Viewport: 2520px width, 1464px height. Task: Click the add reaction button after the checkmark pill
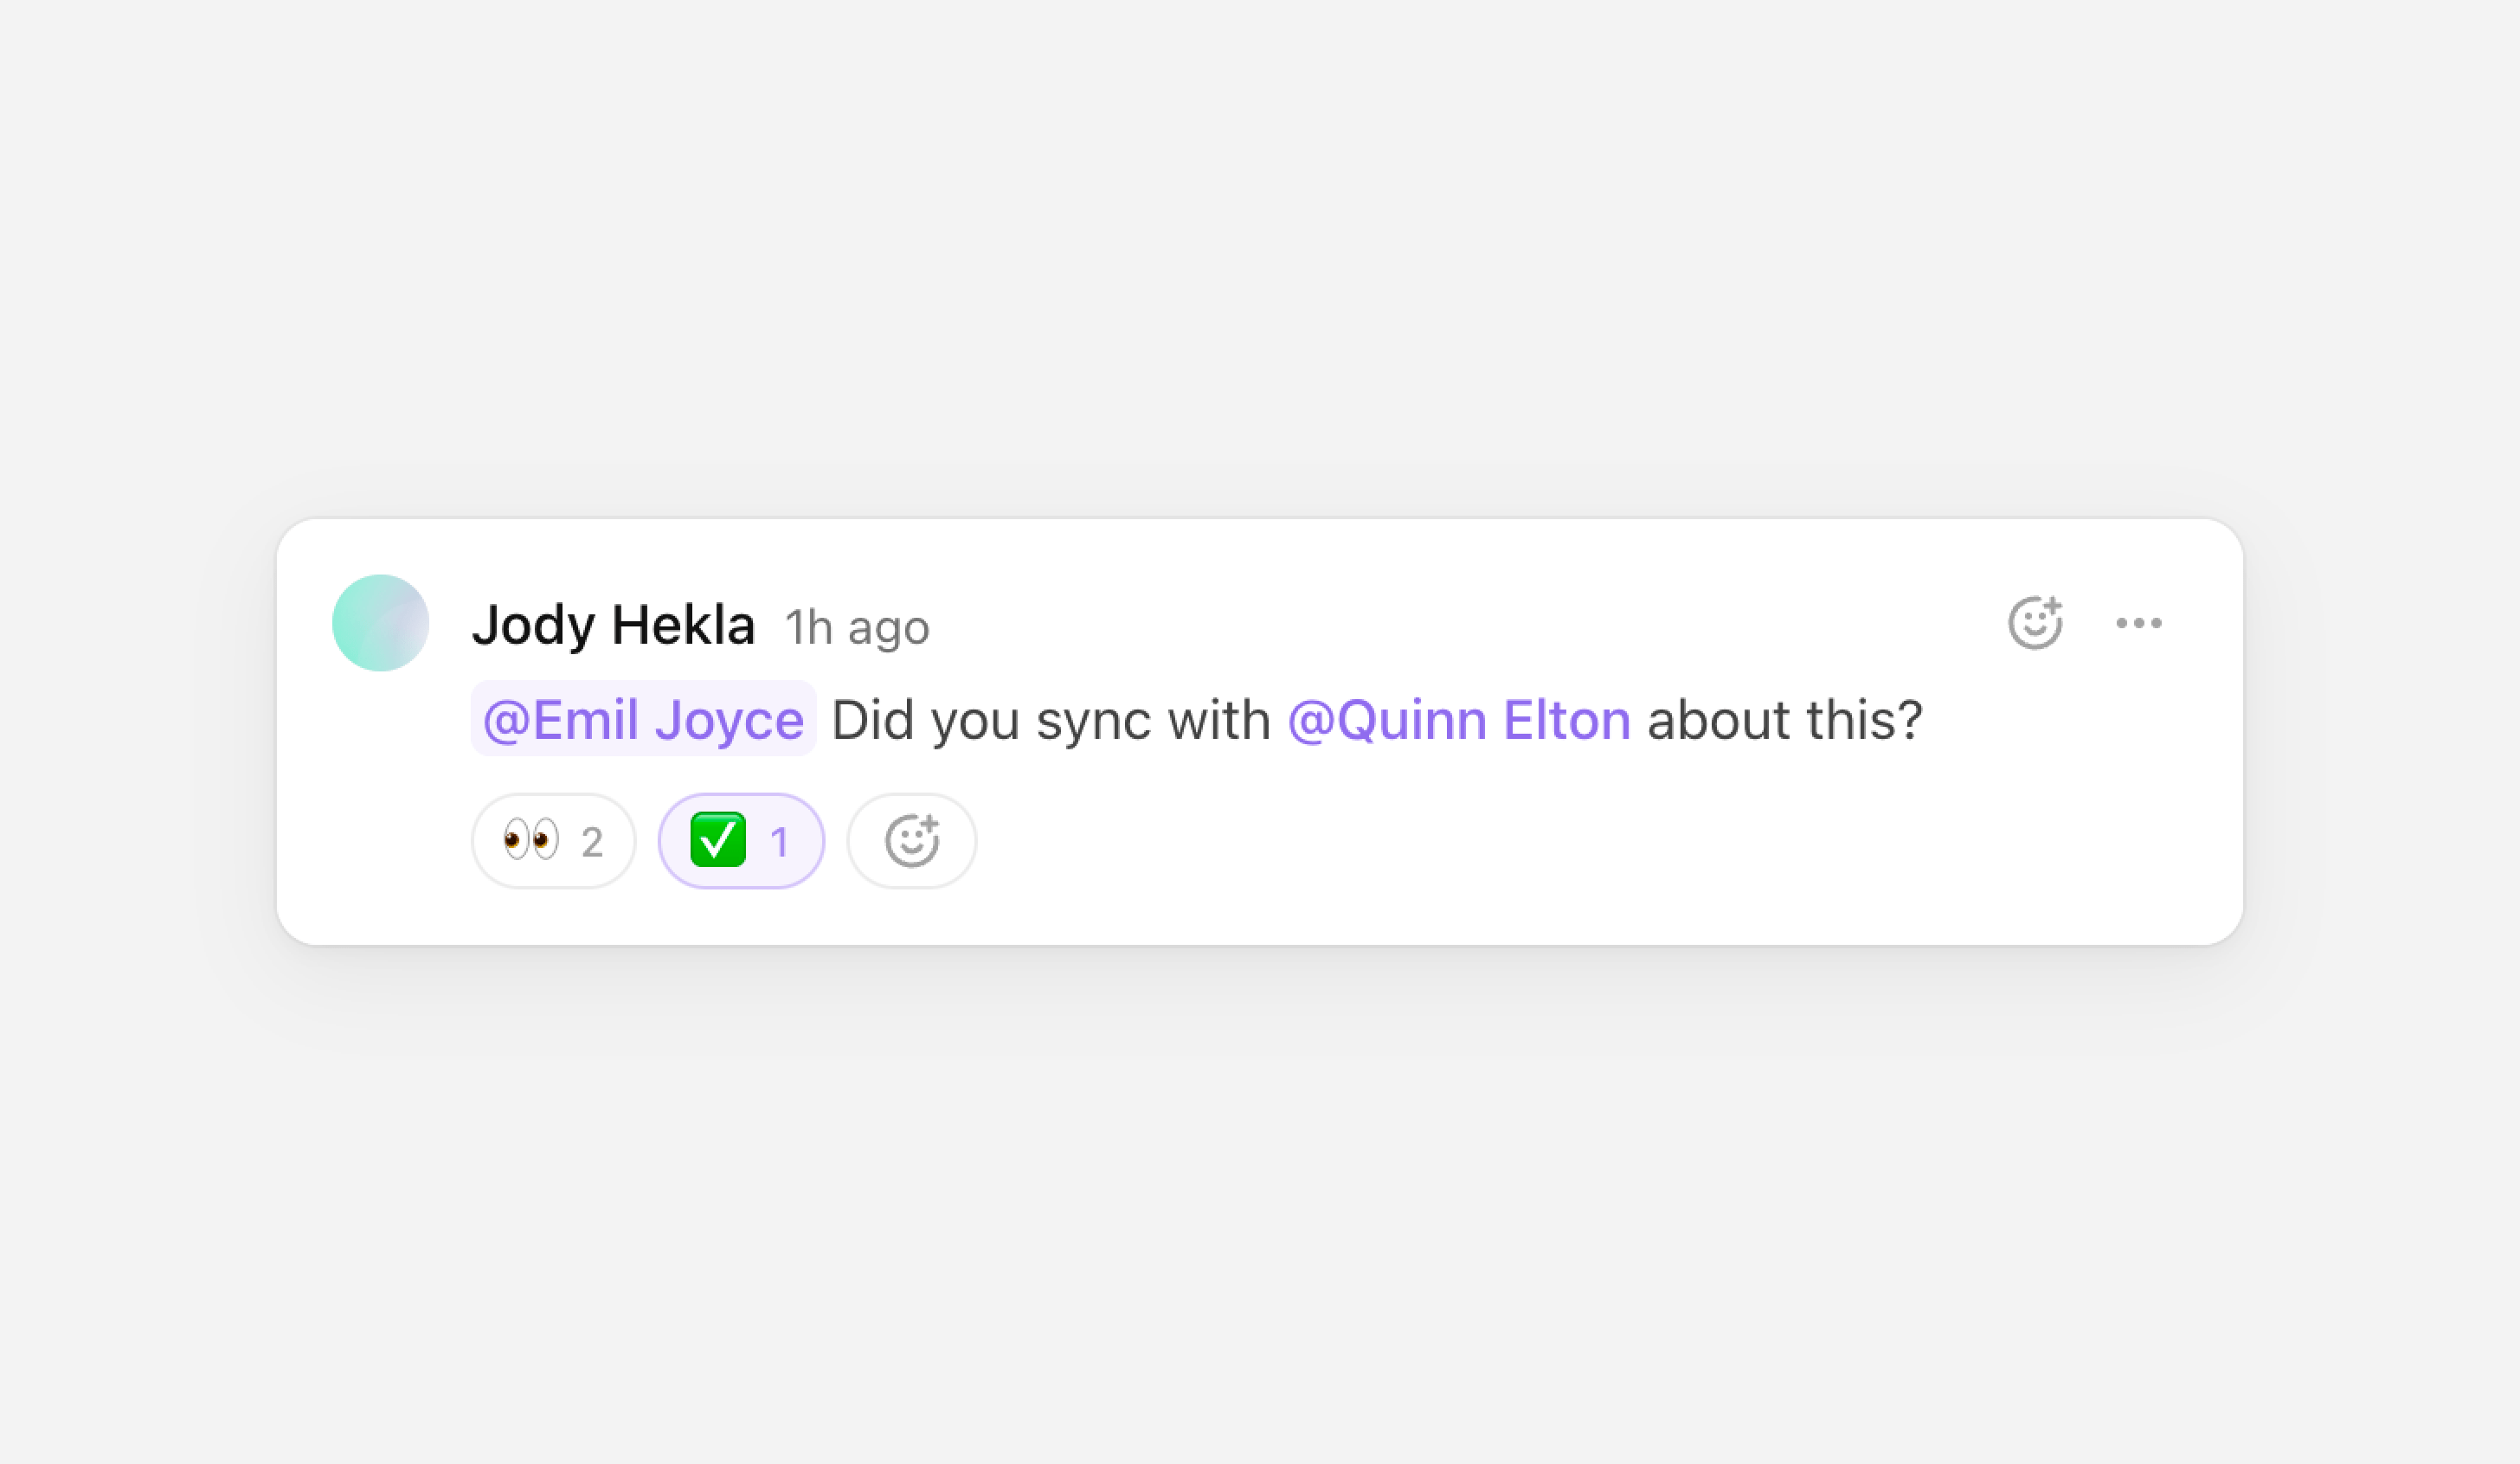[911, 841]
